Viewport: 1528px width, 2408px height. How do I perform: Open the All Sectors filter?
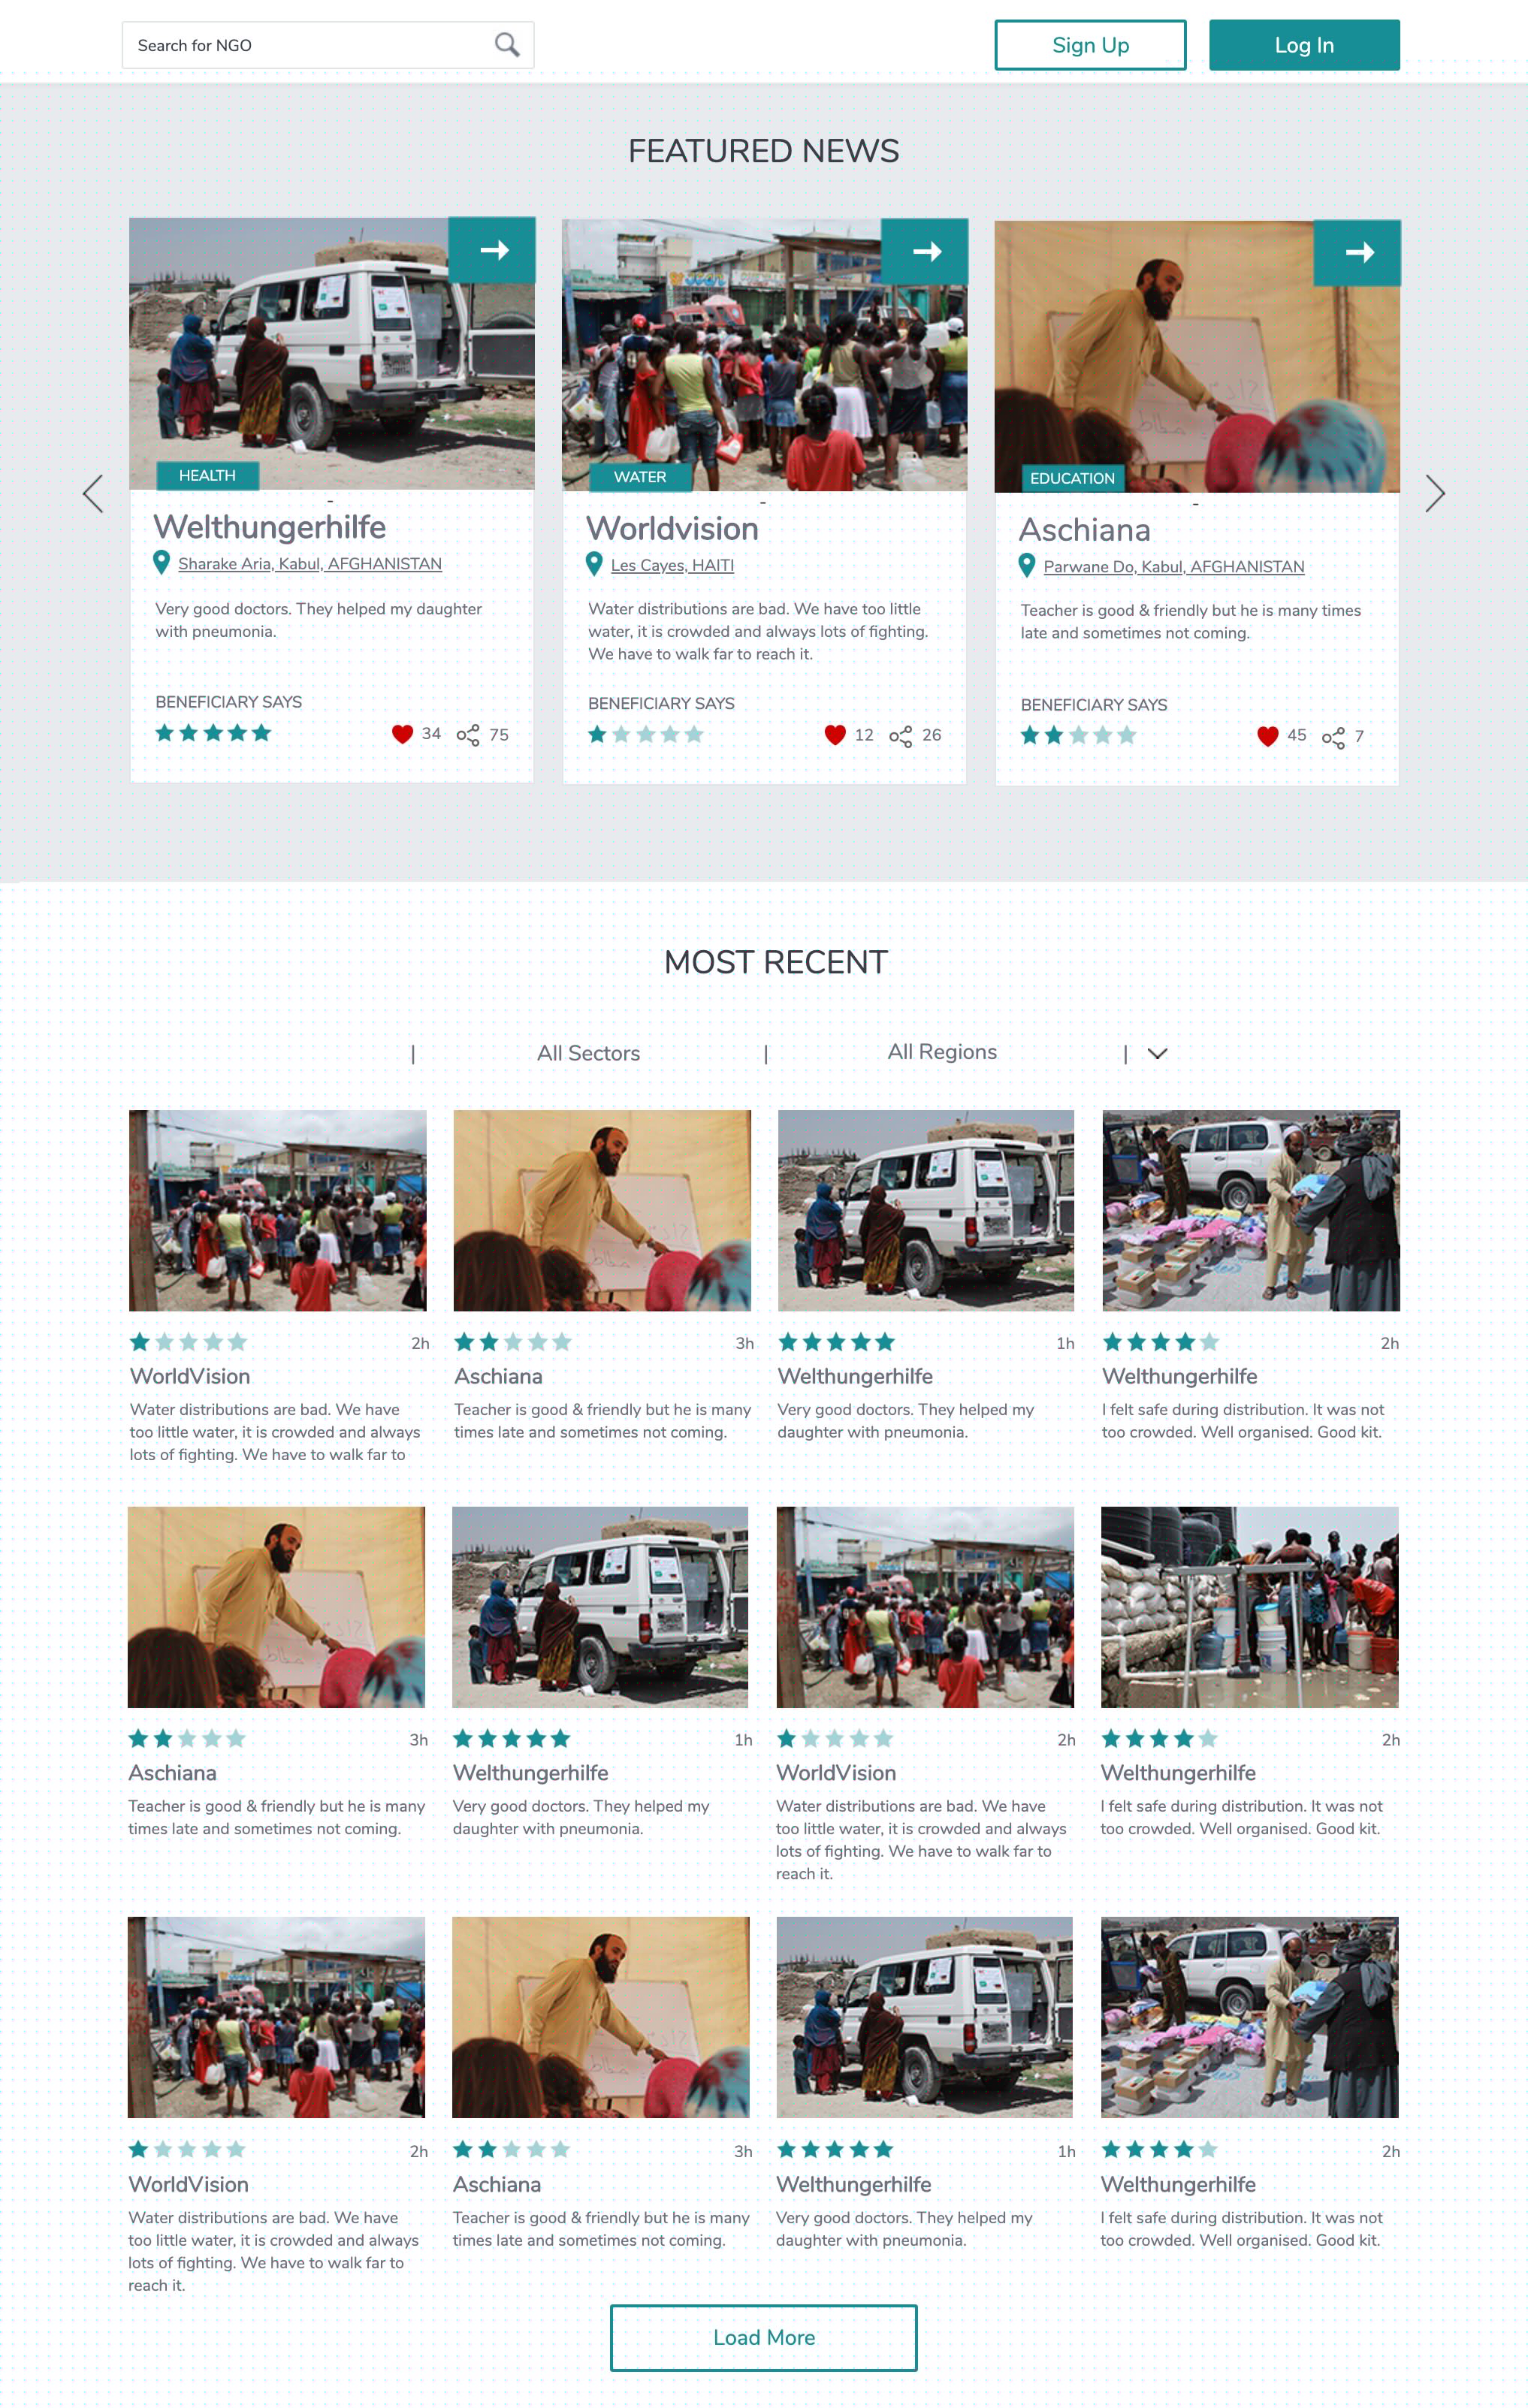[588, 1053]
